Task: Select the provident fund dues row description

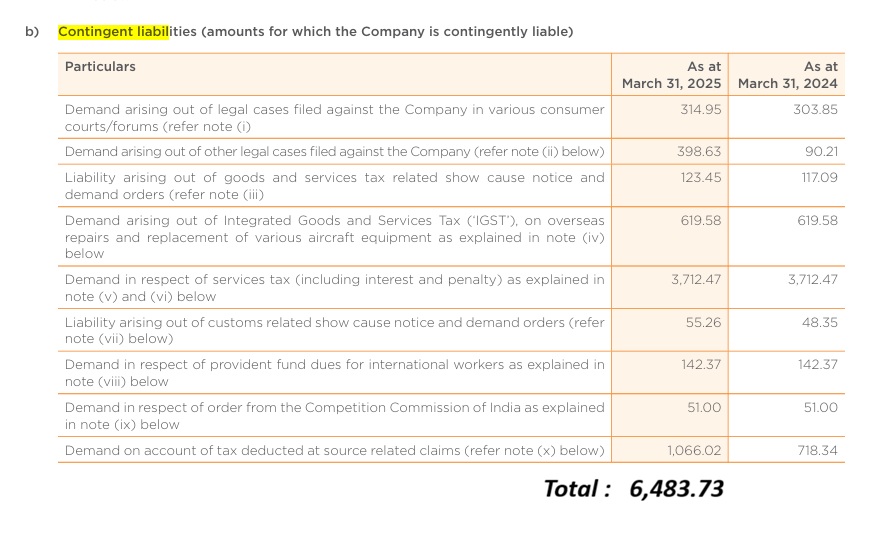Action: point(334,373)
